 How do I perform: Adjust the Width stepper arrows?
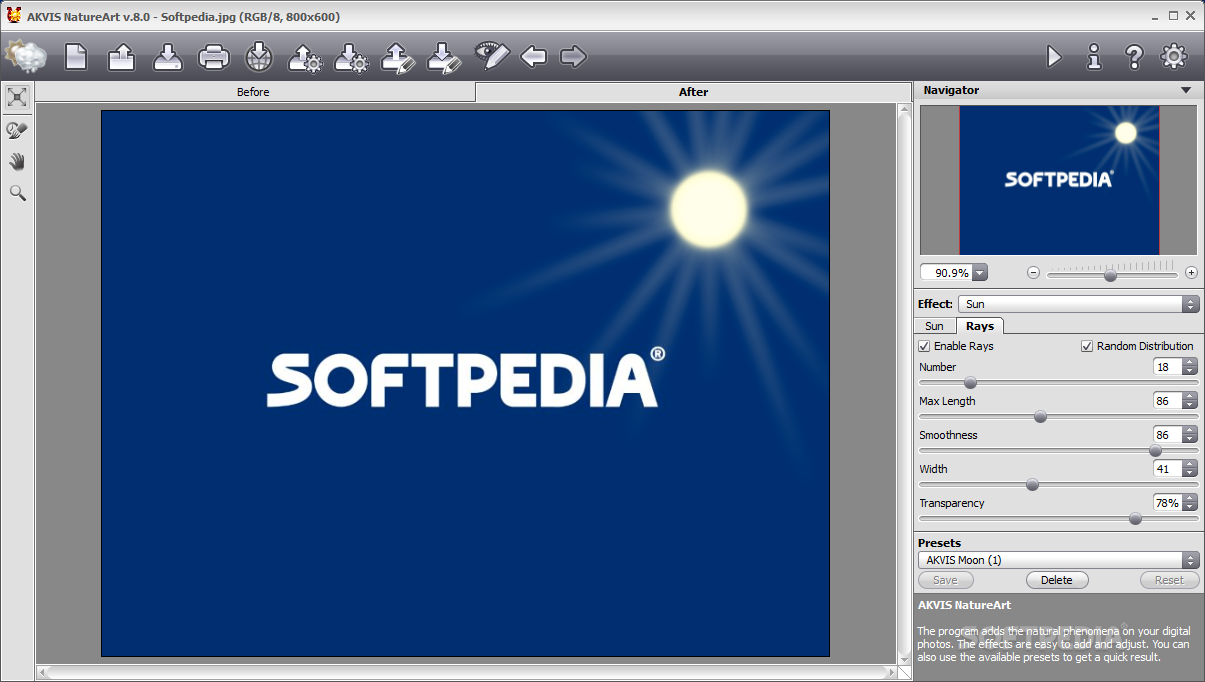[1190, 469]
